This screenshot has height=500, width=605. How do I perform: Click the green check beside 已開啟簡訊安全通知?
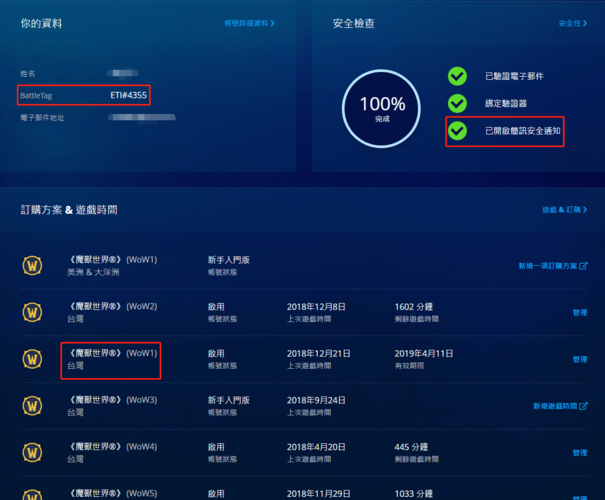tap(457, 131)
